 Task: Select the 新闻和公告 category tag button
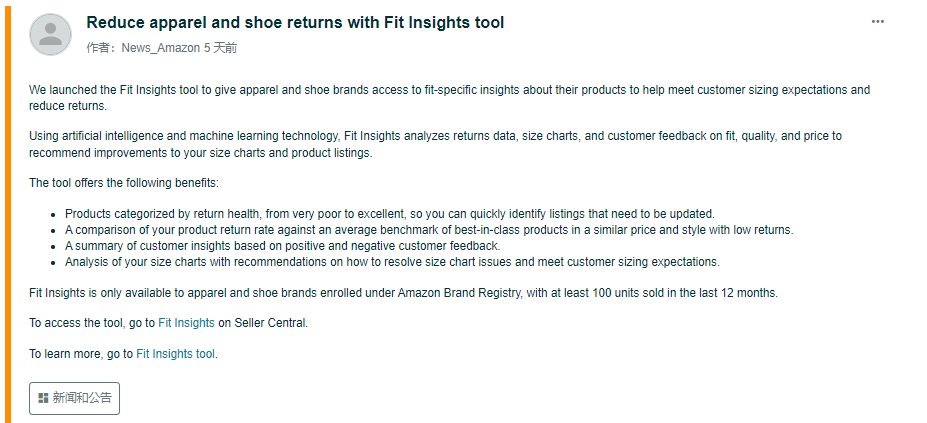pyautogui.click(x=74, y=398)
